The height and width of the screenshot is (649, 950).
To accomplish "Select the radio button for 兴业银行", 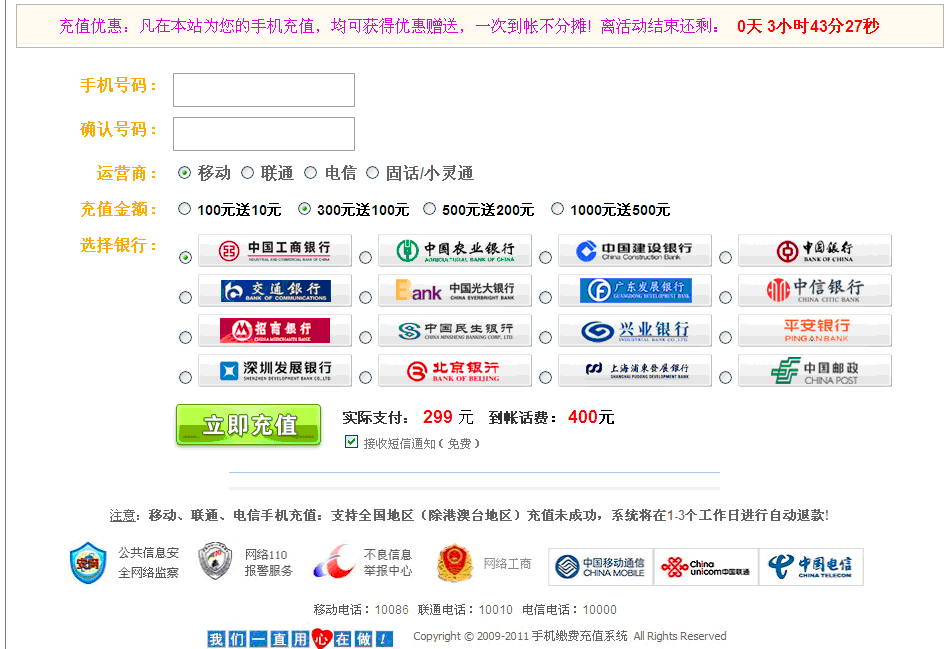I will (545, 338).
